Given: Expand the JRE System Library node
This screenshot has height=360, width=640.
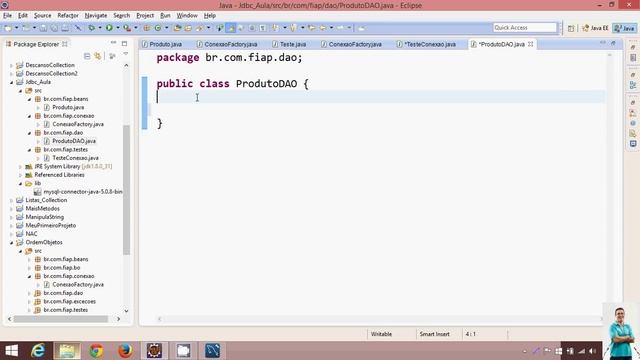Looking at the screenshot, I should pos(20,167).
